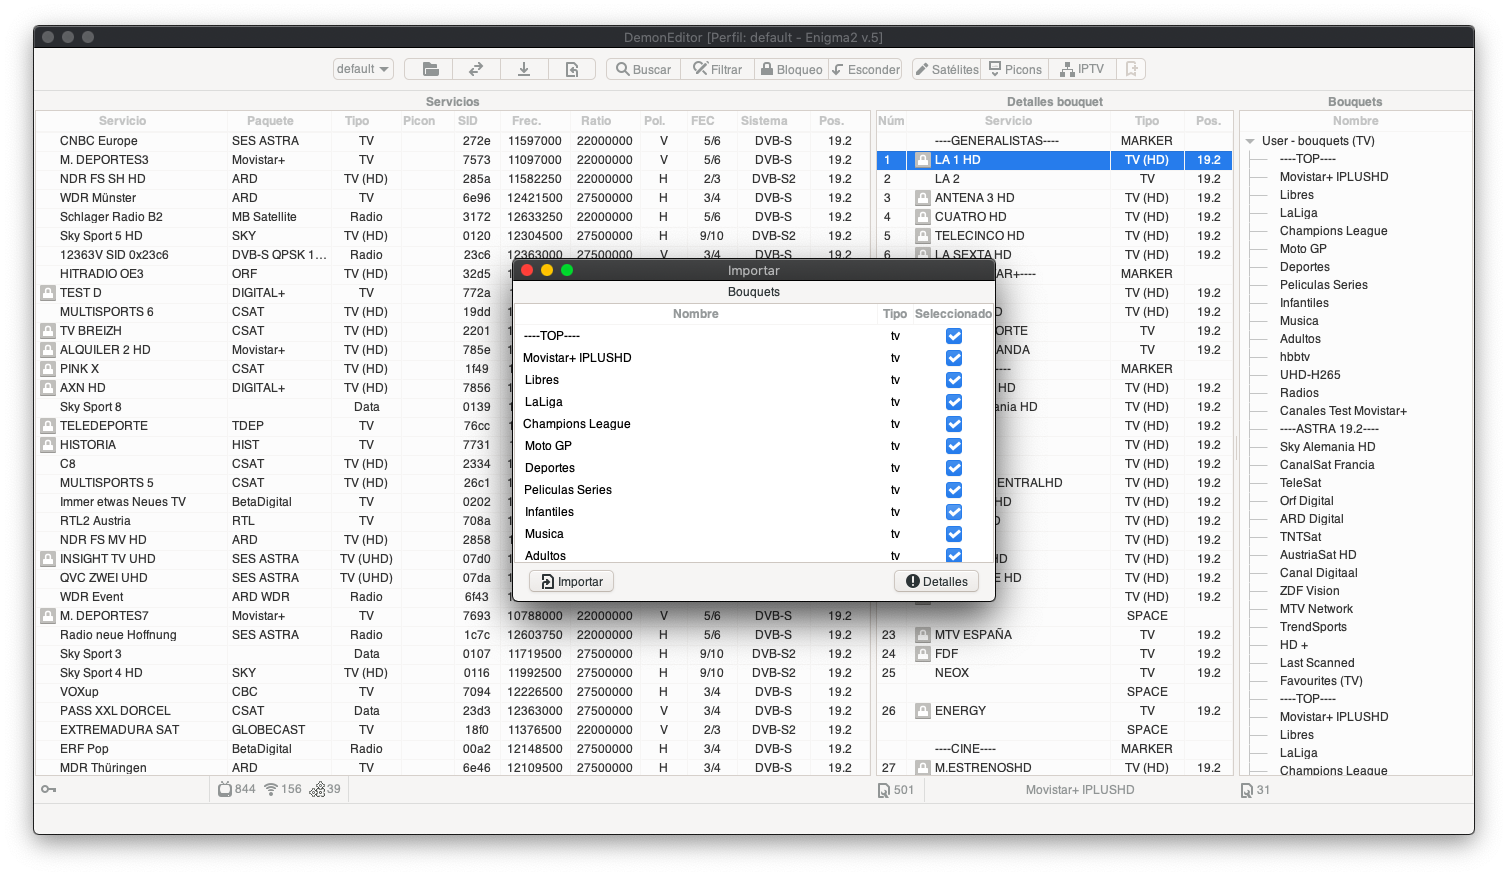This screenshot has width=1508, height=876.
Task: Open the IPTV tool
Action: 1082,69
